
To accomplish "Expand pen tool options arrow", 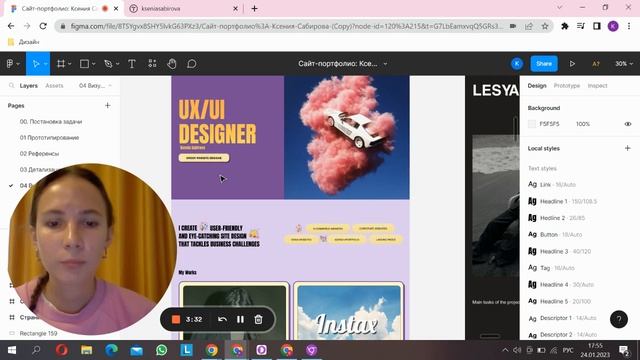I will coord(118,64).
